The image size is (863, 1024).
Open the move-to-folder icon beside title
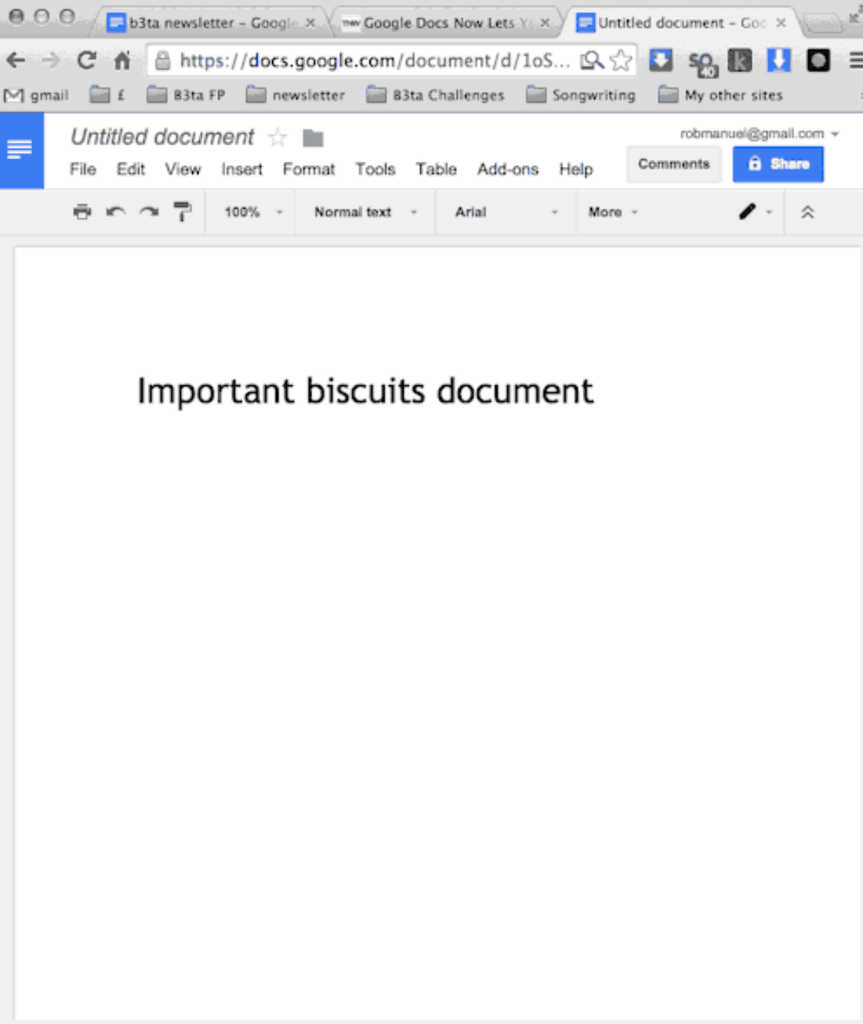313,138
